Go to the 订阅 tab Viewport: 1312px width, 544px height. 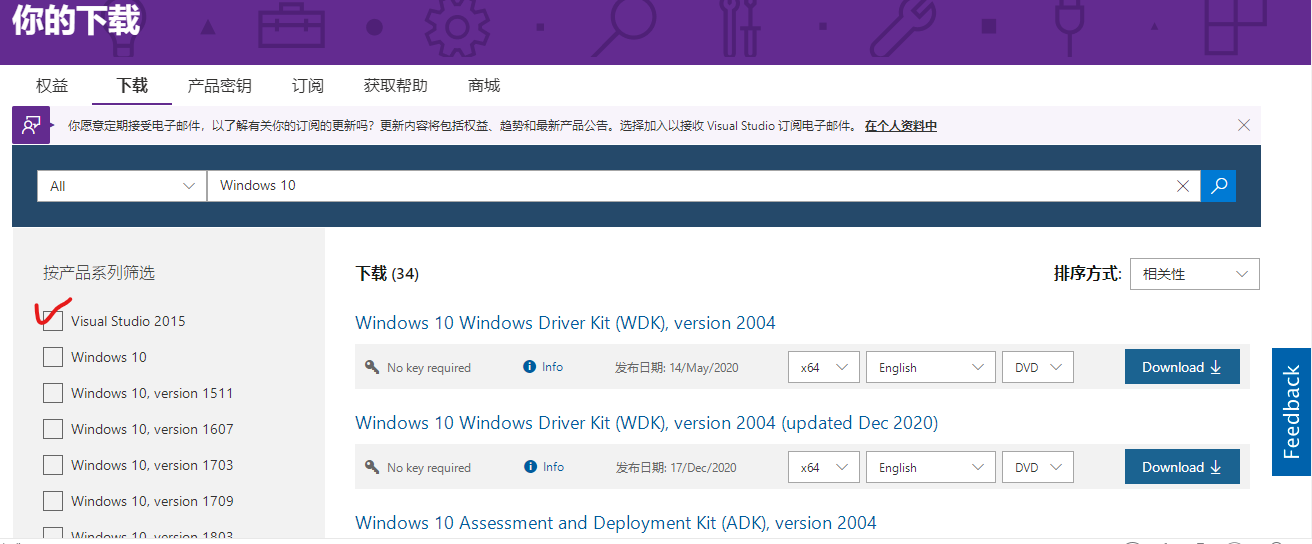click(308, 86)
